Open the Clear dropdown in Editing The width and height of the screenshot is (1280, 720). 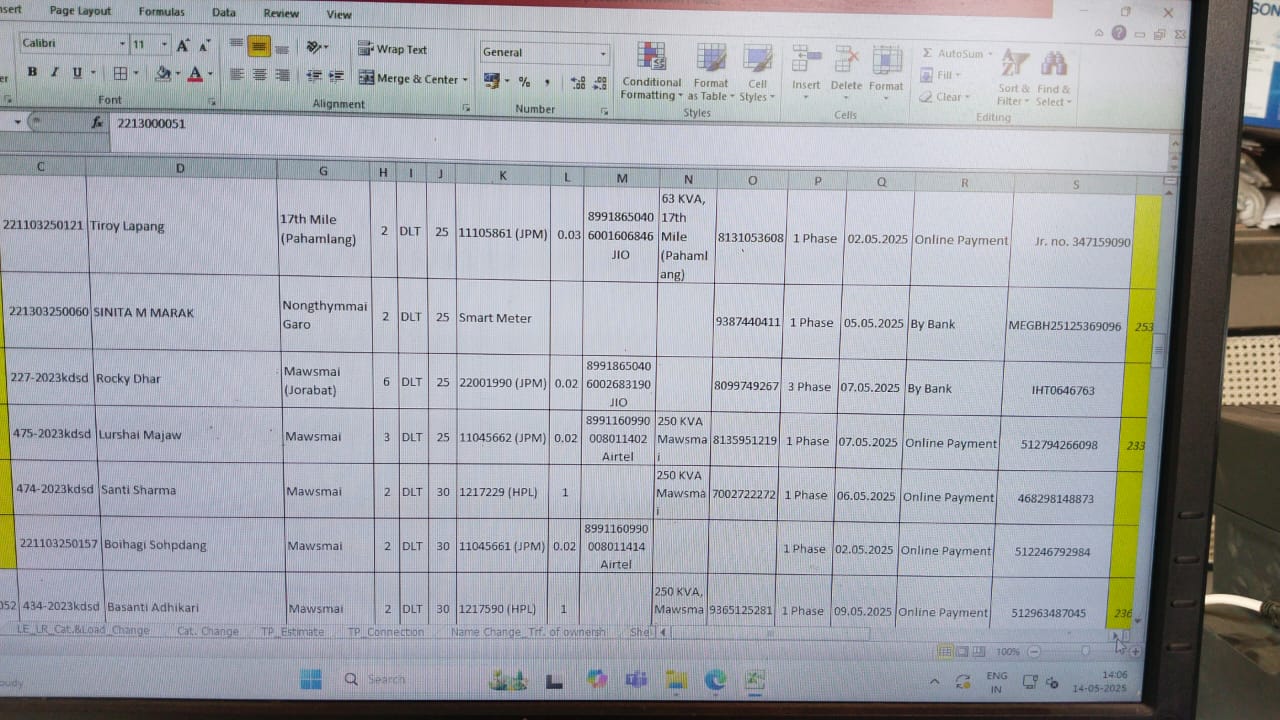tap(947, 97)
